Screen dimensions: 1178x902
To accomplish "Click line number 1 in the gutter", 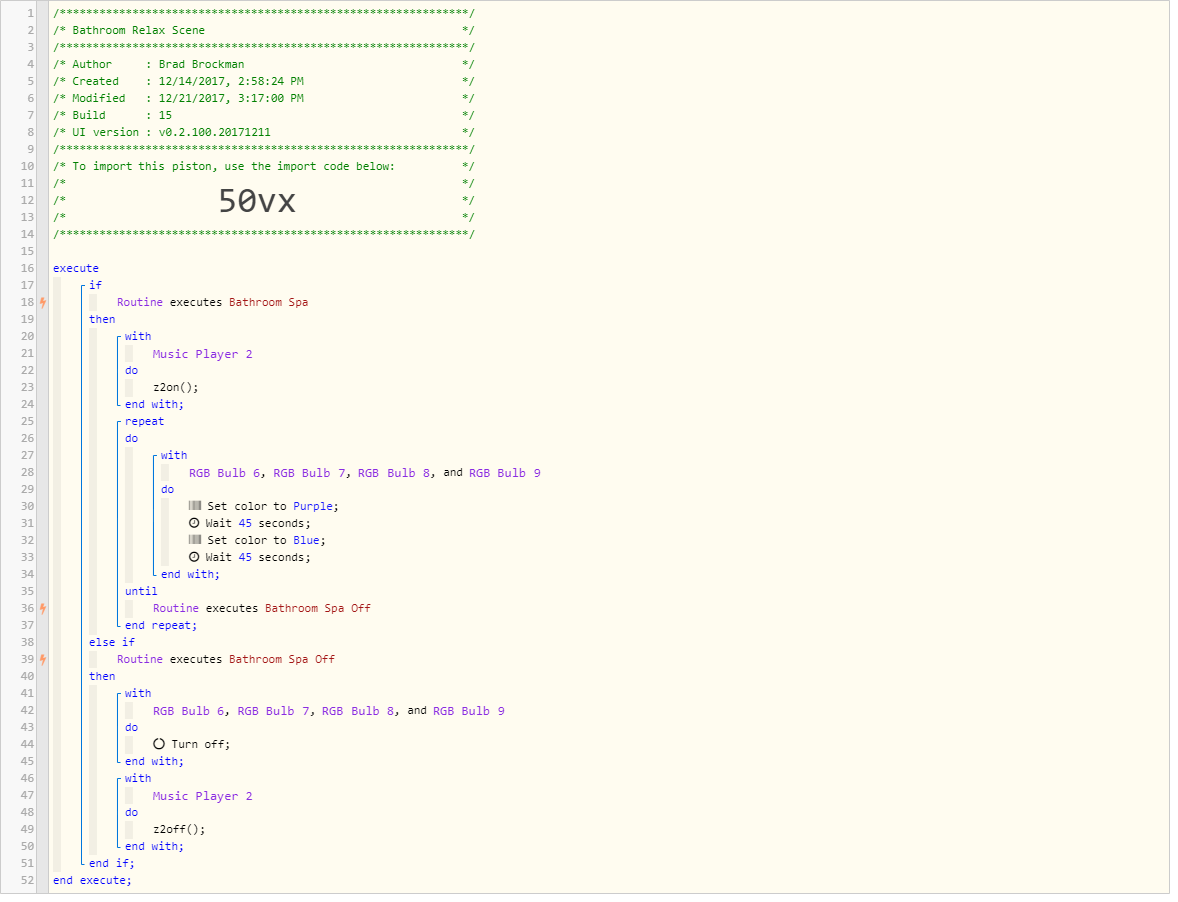I will click(x=31, y=14).
